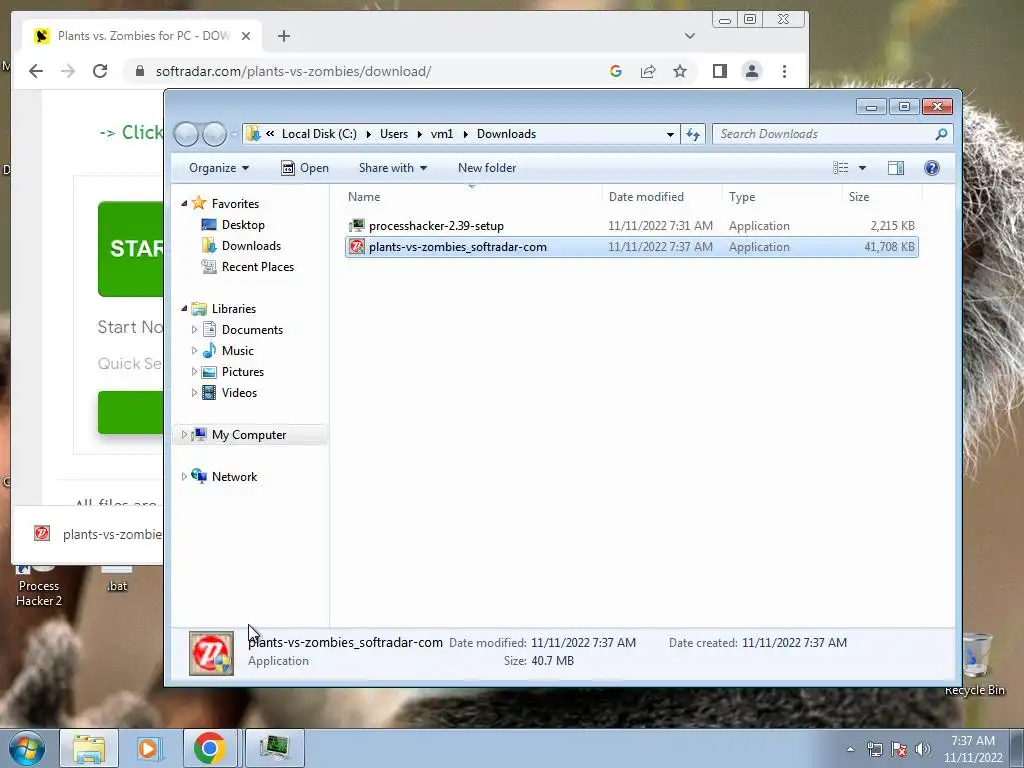Viewport: 1024px width, 768px height.
Task: Collapse the Libraries group
Action: (184, 309)
